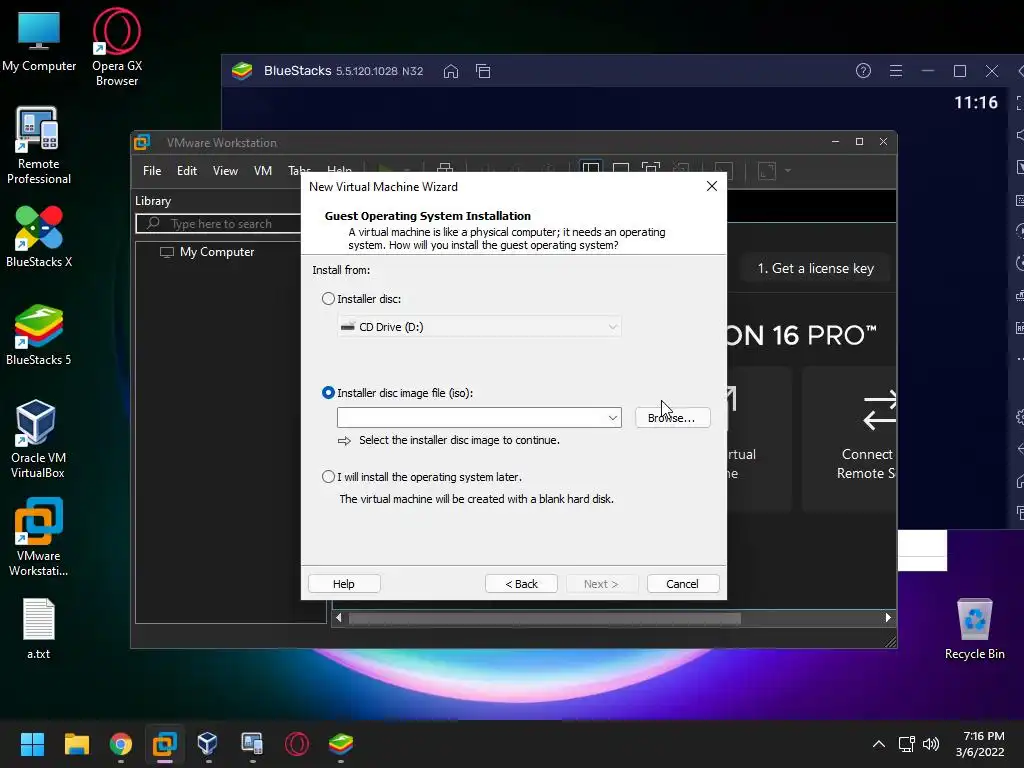The image size is (1024, 768).
Task: Click BlueStacks multi-instance windows icon
Action: pyautogui.click(x=483, y=71)
